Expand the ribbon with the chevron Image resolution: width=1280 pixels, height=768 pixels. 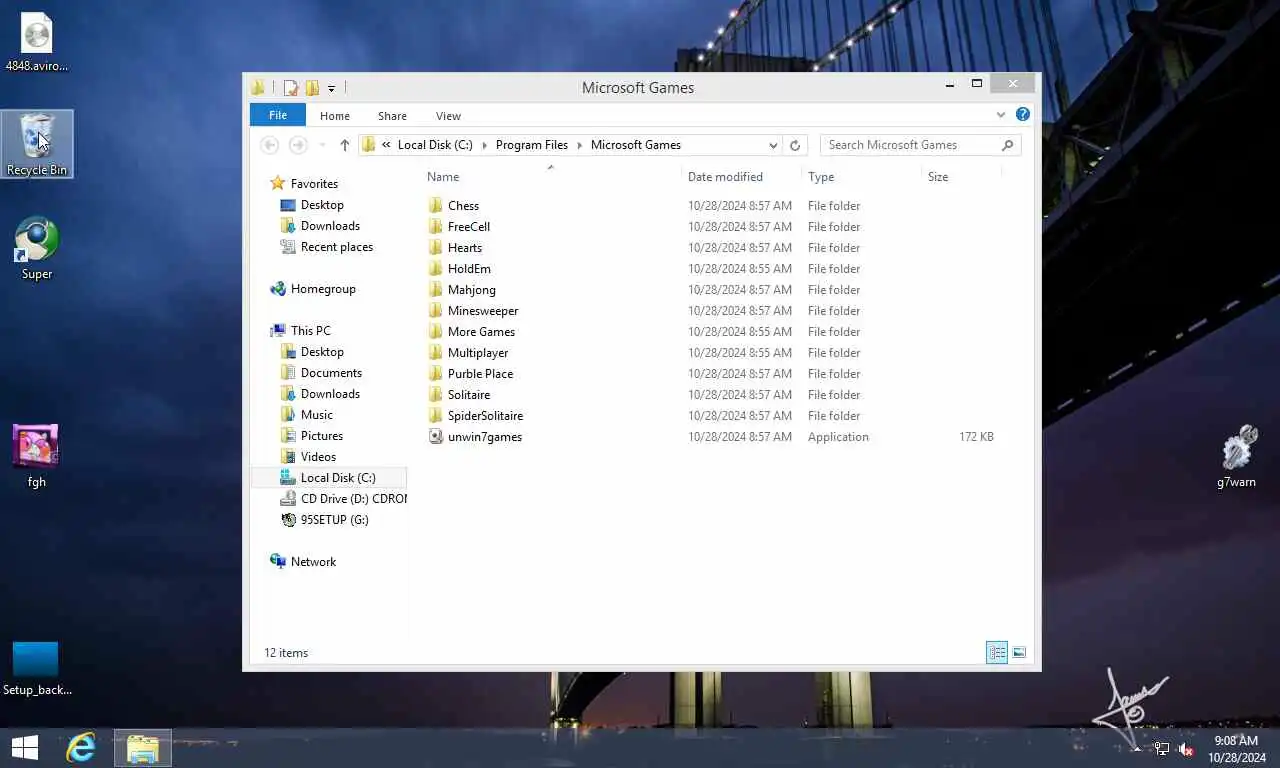(x=1001, y=115)
